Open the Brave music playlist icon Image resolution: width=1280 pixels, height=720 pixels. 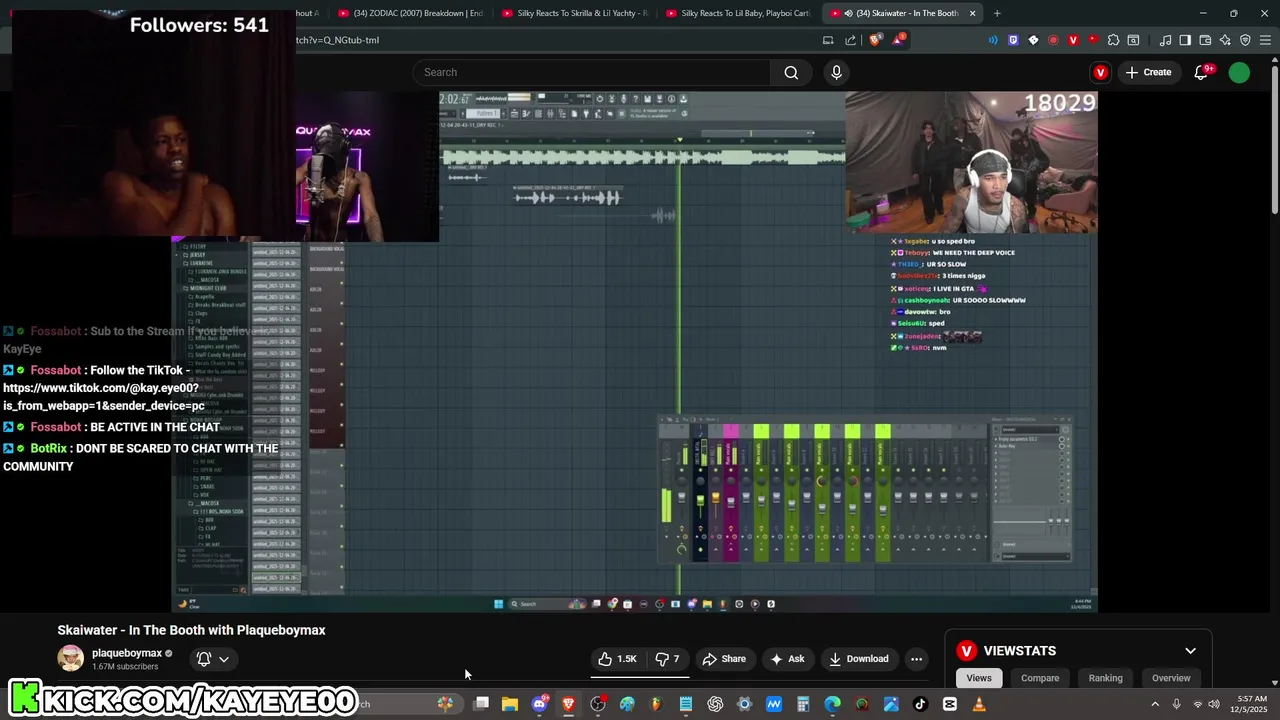click(1165, 40)
